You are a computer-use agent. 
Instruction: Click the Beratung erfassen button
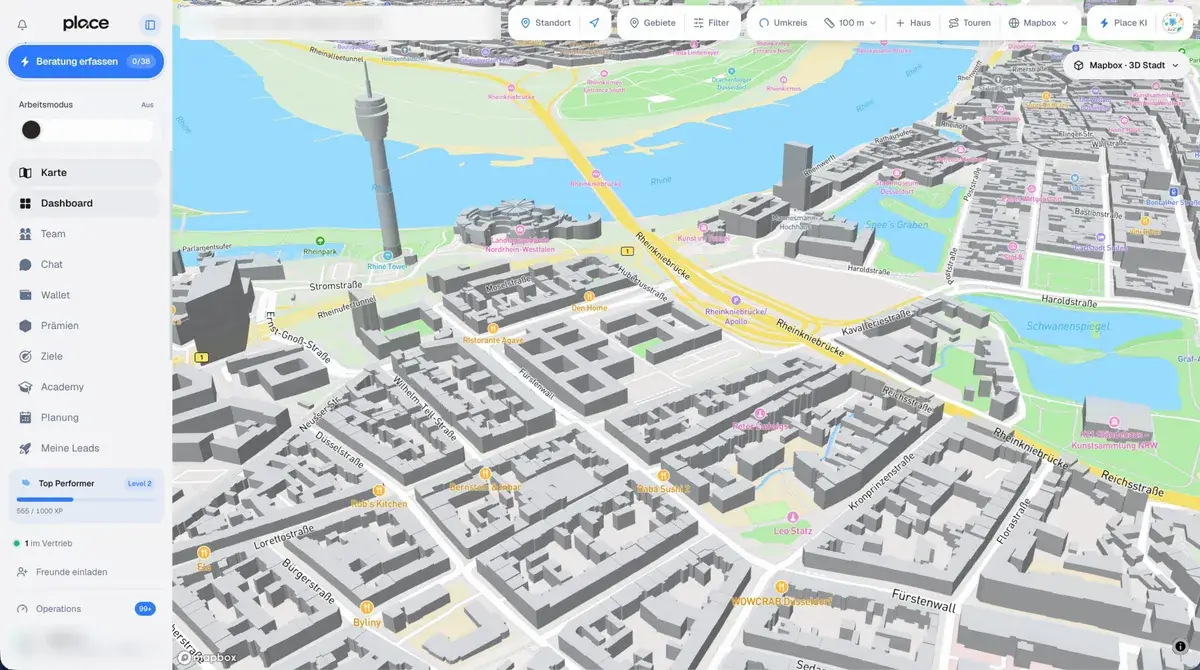tap(86, 61)
